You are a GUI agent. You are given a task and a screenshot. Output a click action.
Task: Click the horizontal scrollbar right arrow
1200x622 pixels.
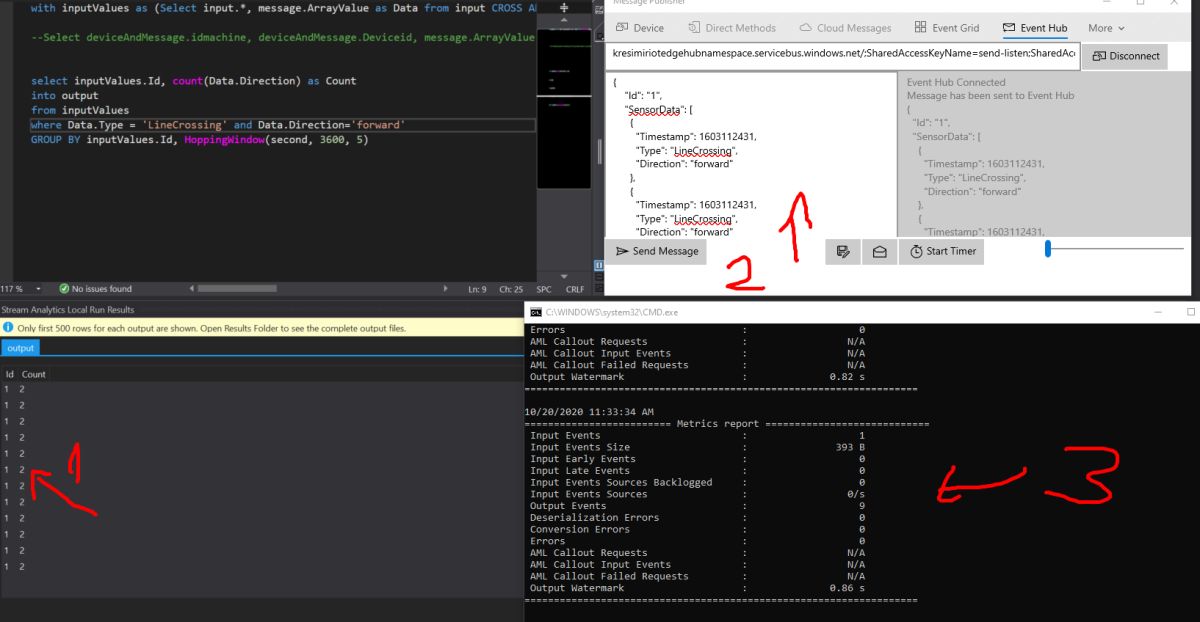446,289
